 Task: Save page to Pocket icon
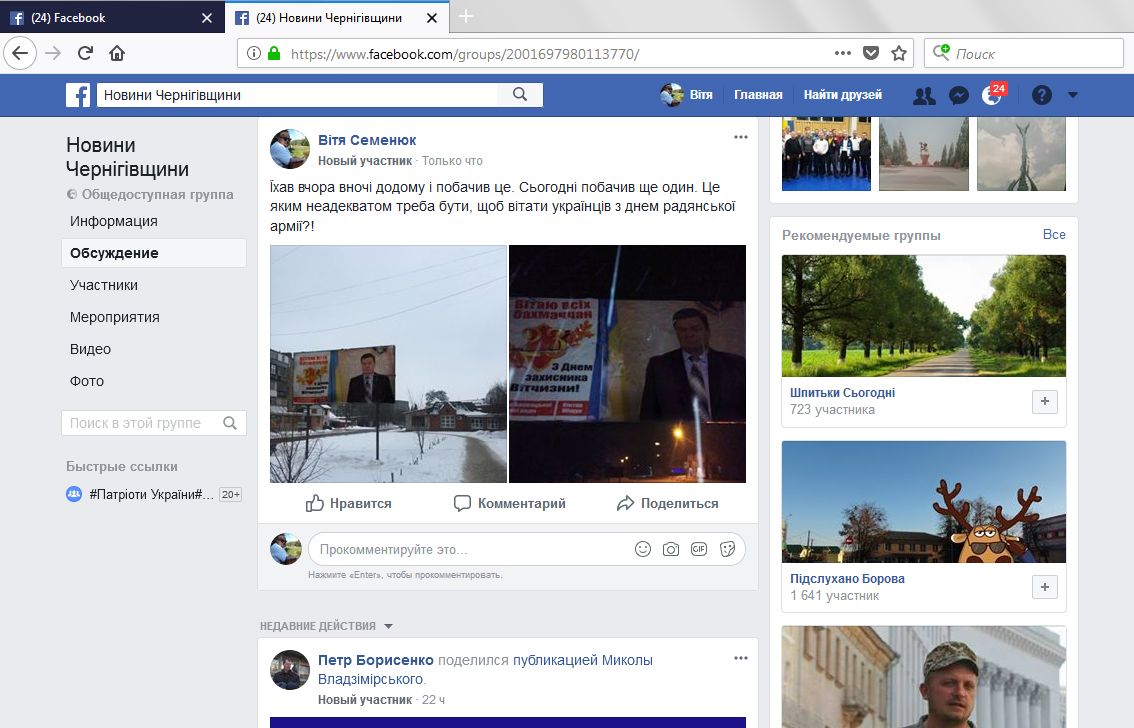point(871,53)
